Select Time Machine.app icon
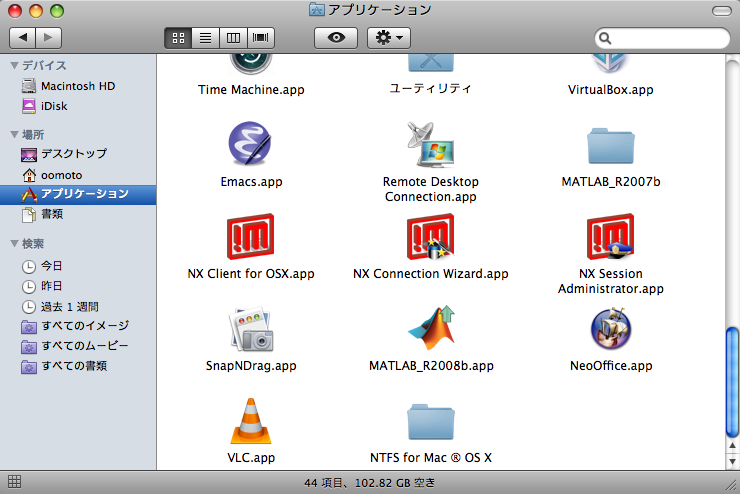Screen dimensions: 740x494 tap(251, 65)
